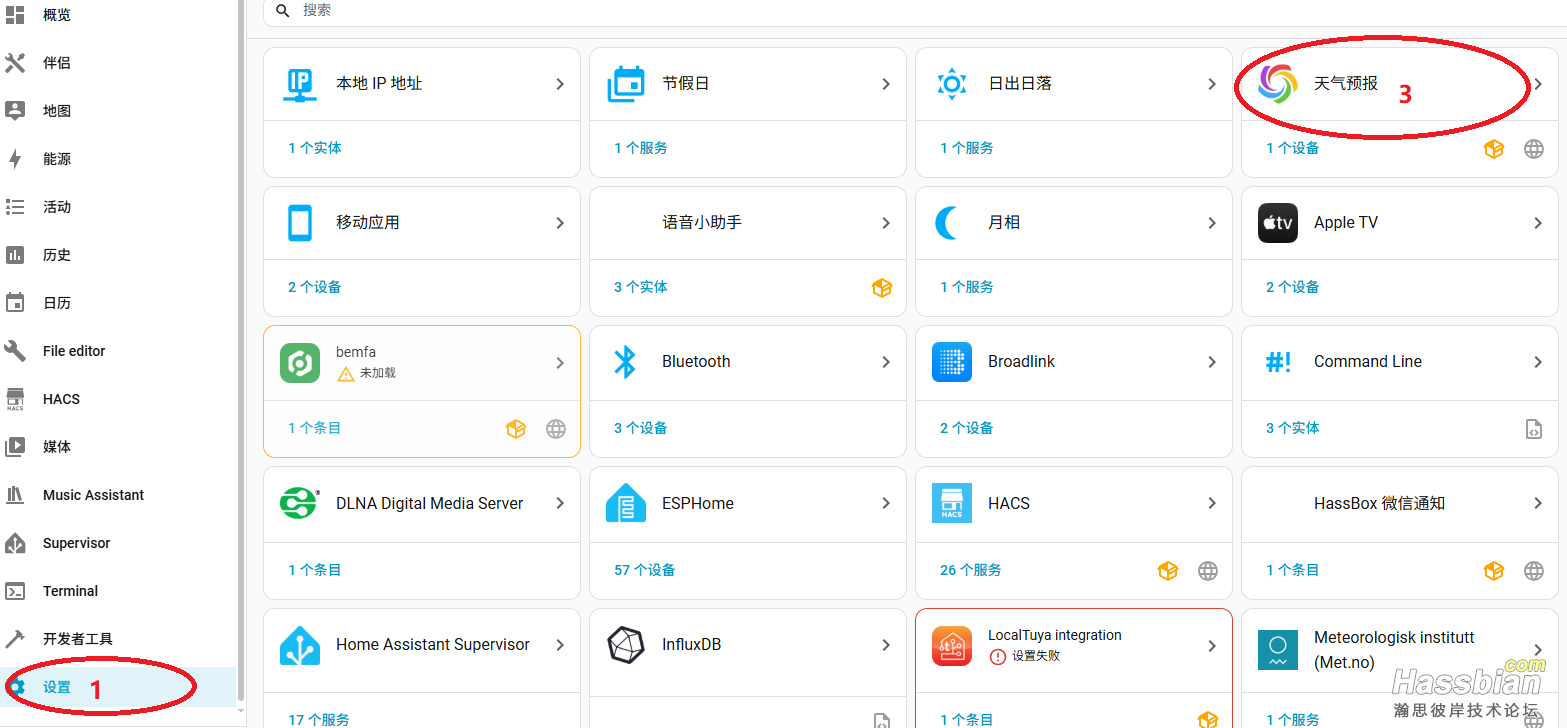Click the LocalTuya integration icon
This screenshot has height=728, width=1567.
[951, 645]
